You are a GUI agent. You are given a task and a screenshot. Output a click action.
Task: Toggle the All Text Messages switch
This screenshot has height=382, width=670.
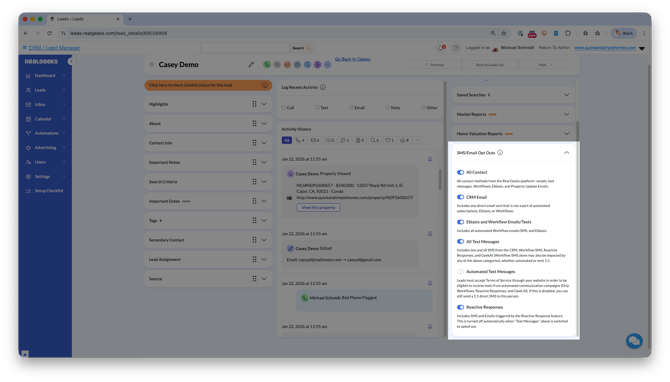click(460, 241)
